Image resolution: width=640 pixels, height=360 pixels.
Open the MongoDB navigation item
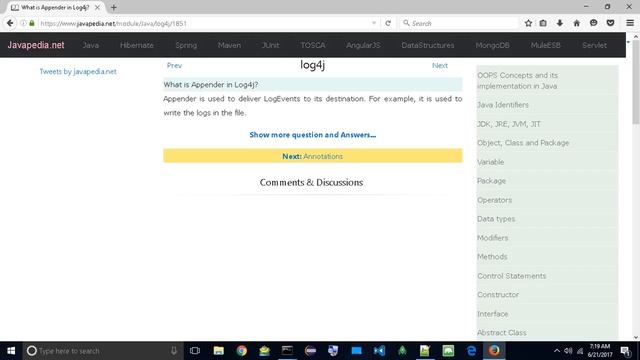pos(492,45)
